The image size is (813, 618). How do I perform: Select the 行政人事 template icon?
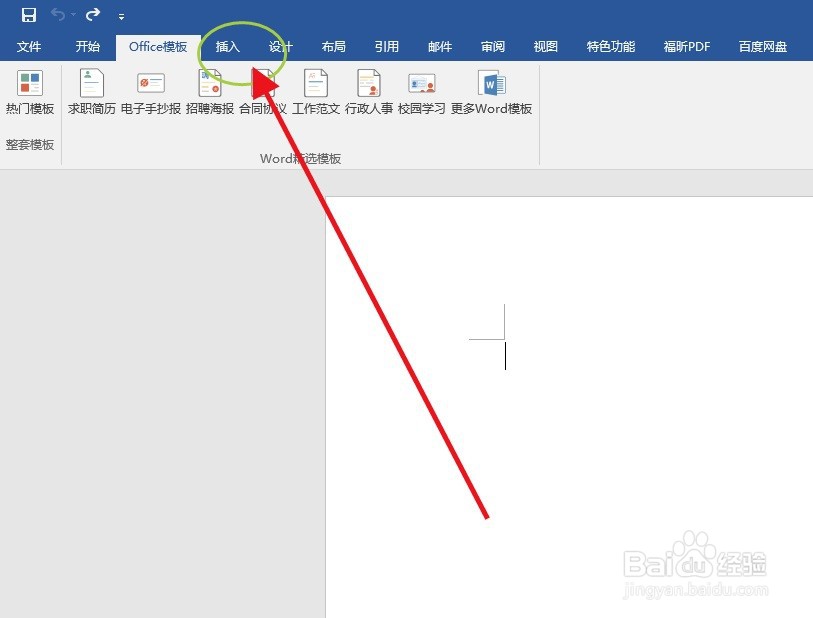(368, 91)
